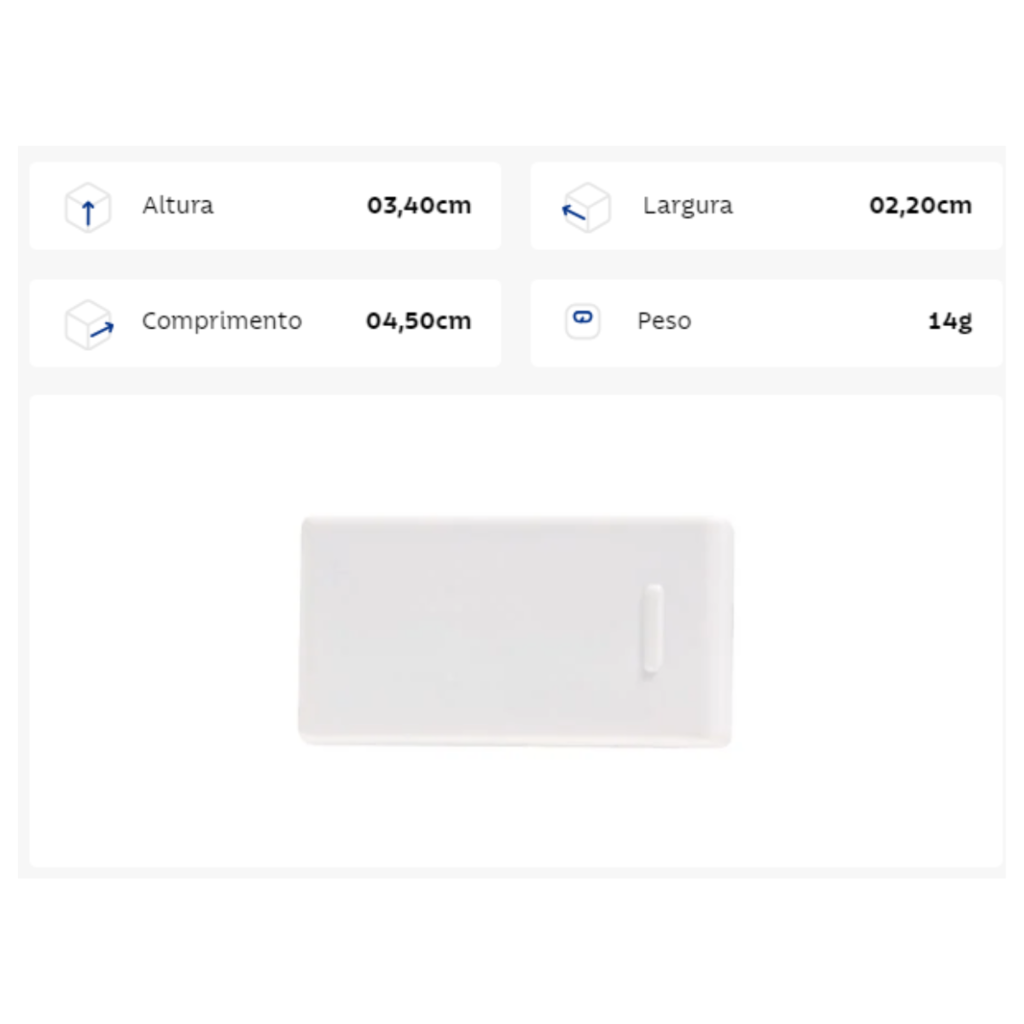Image resolution: width=1024 pixels, height=1024 pixels.
Task: Select the Largura label
Action: point(688,206)
